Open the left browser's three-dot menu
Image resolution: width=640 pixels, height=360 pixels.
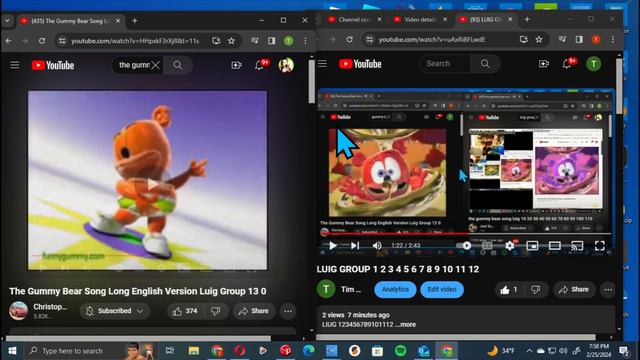[305, 41]
